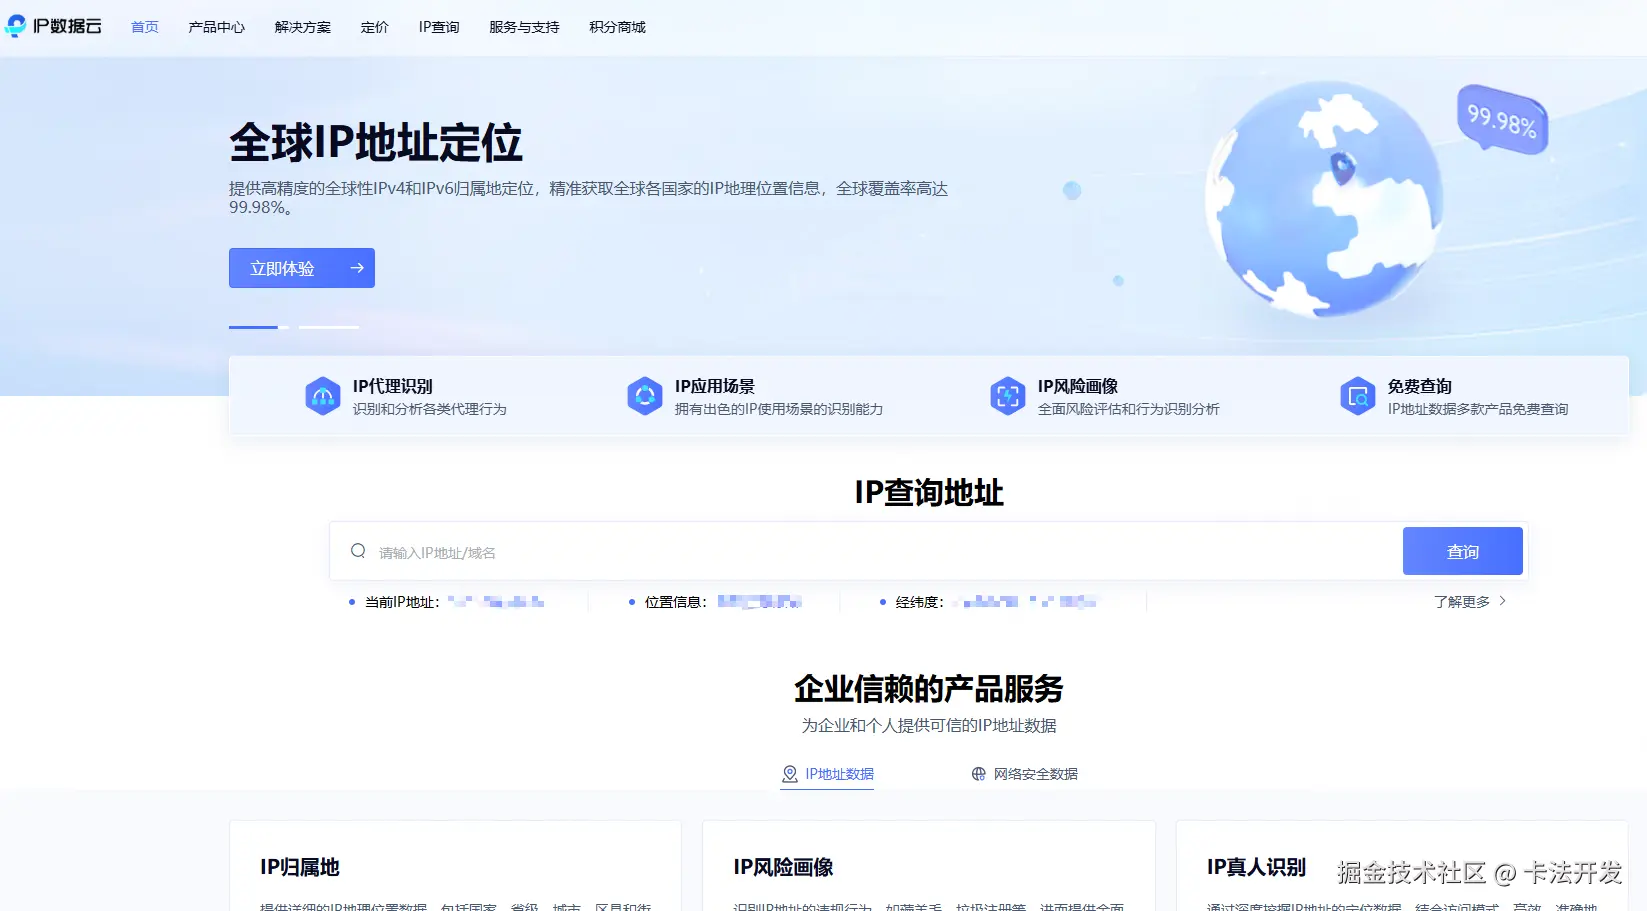Open the 定价 page
Viewport: 1647px width, 911px height.
(x=375, y=27)
